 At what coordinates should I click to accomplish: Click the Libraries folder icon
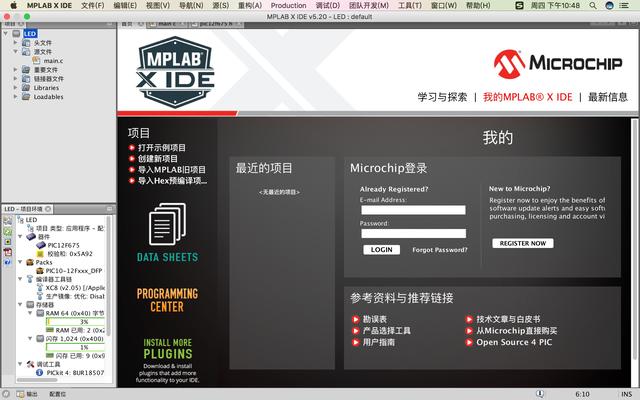(26, 87)
